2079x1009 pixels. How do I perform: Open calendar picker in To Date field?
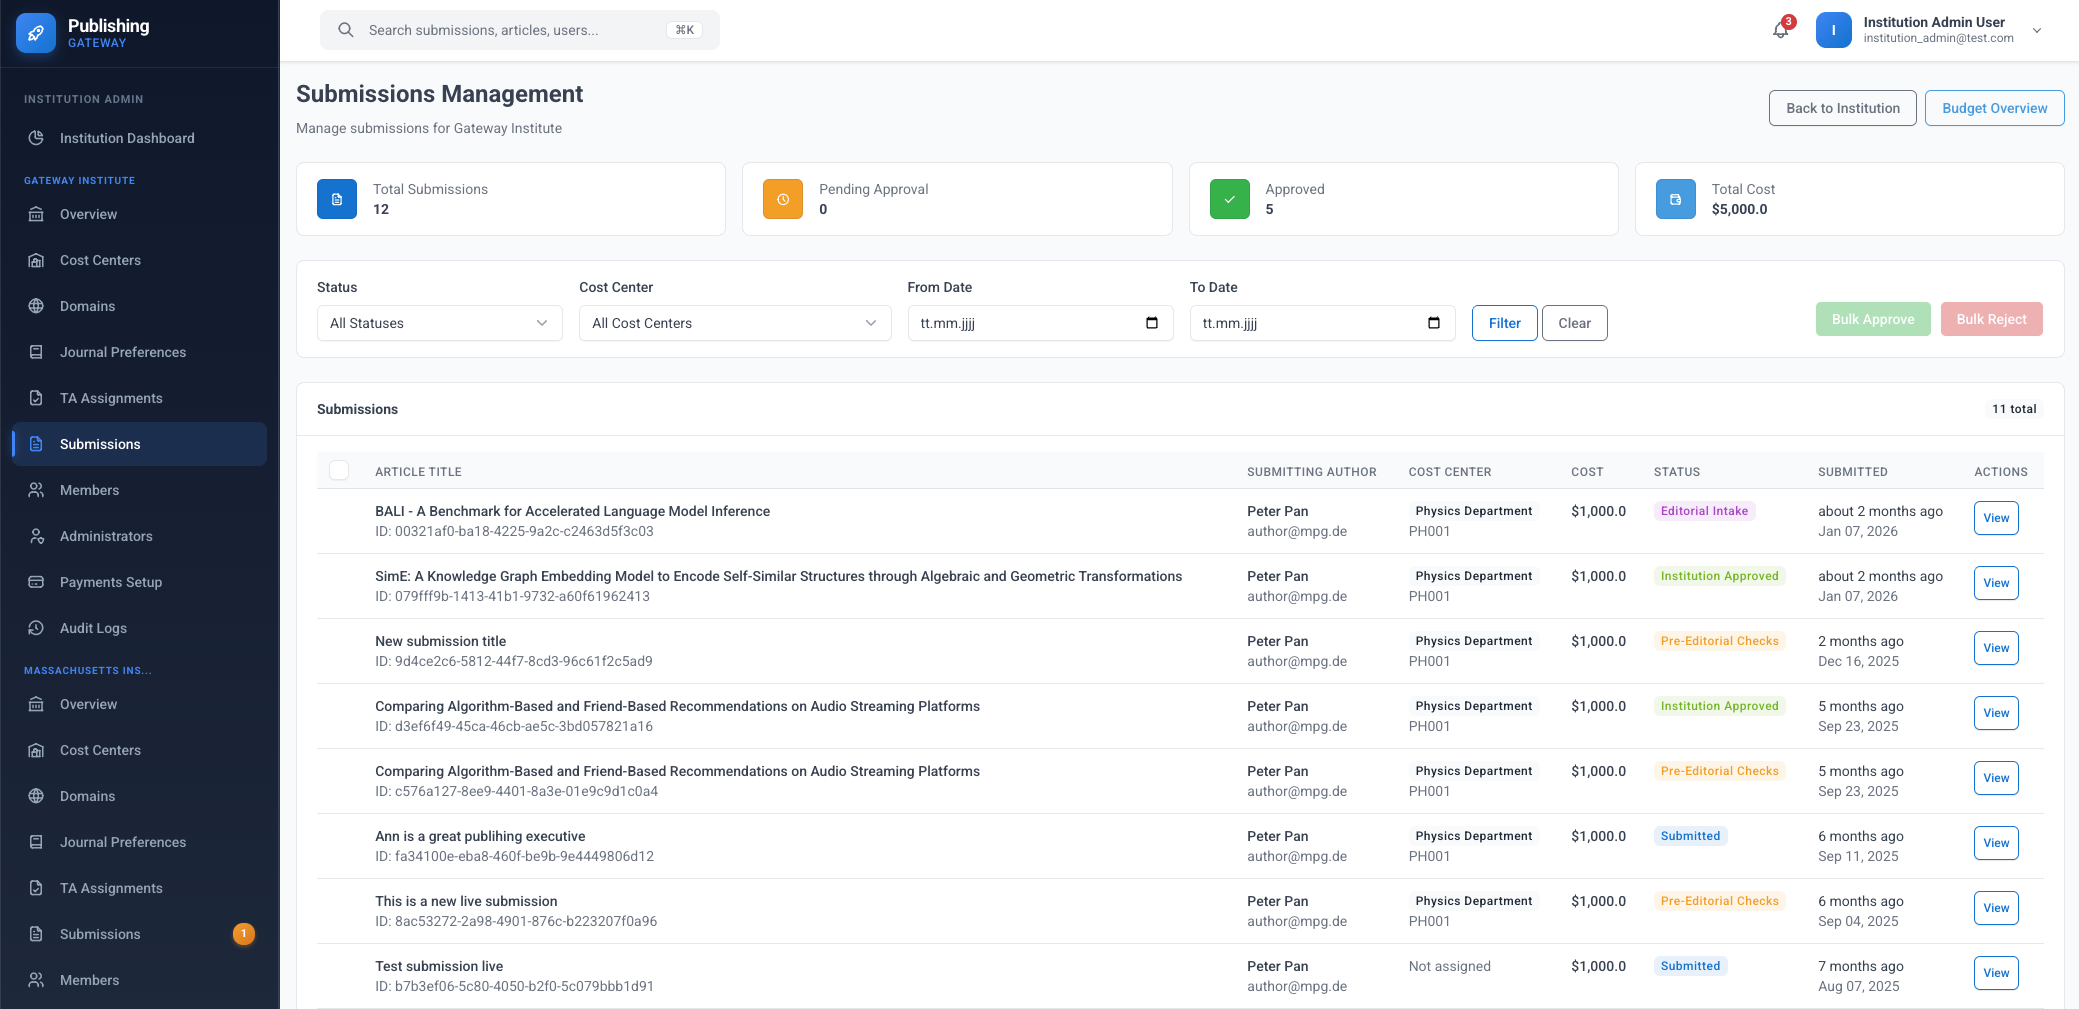[x=1433, y=323]
